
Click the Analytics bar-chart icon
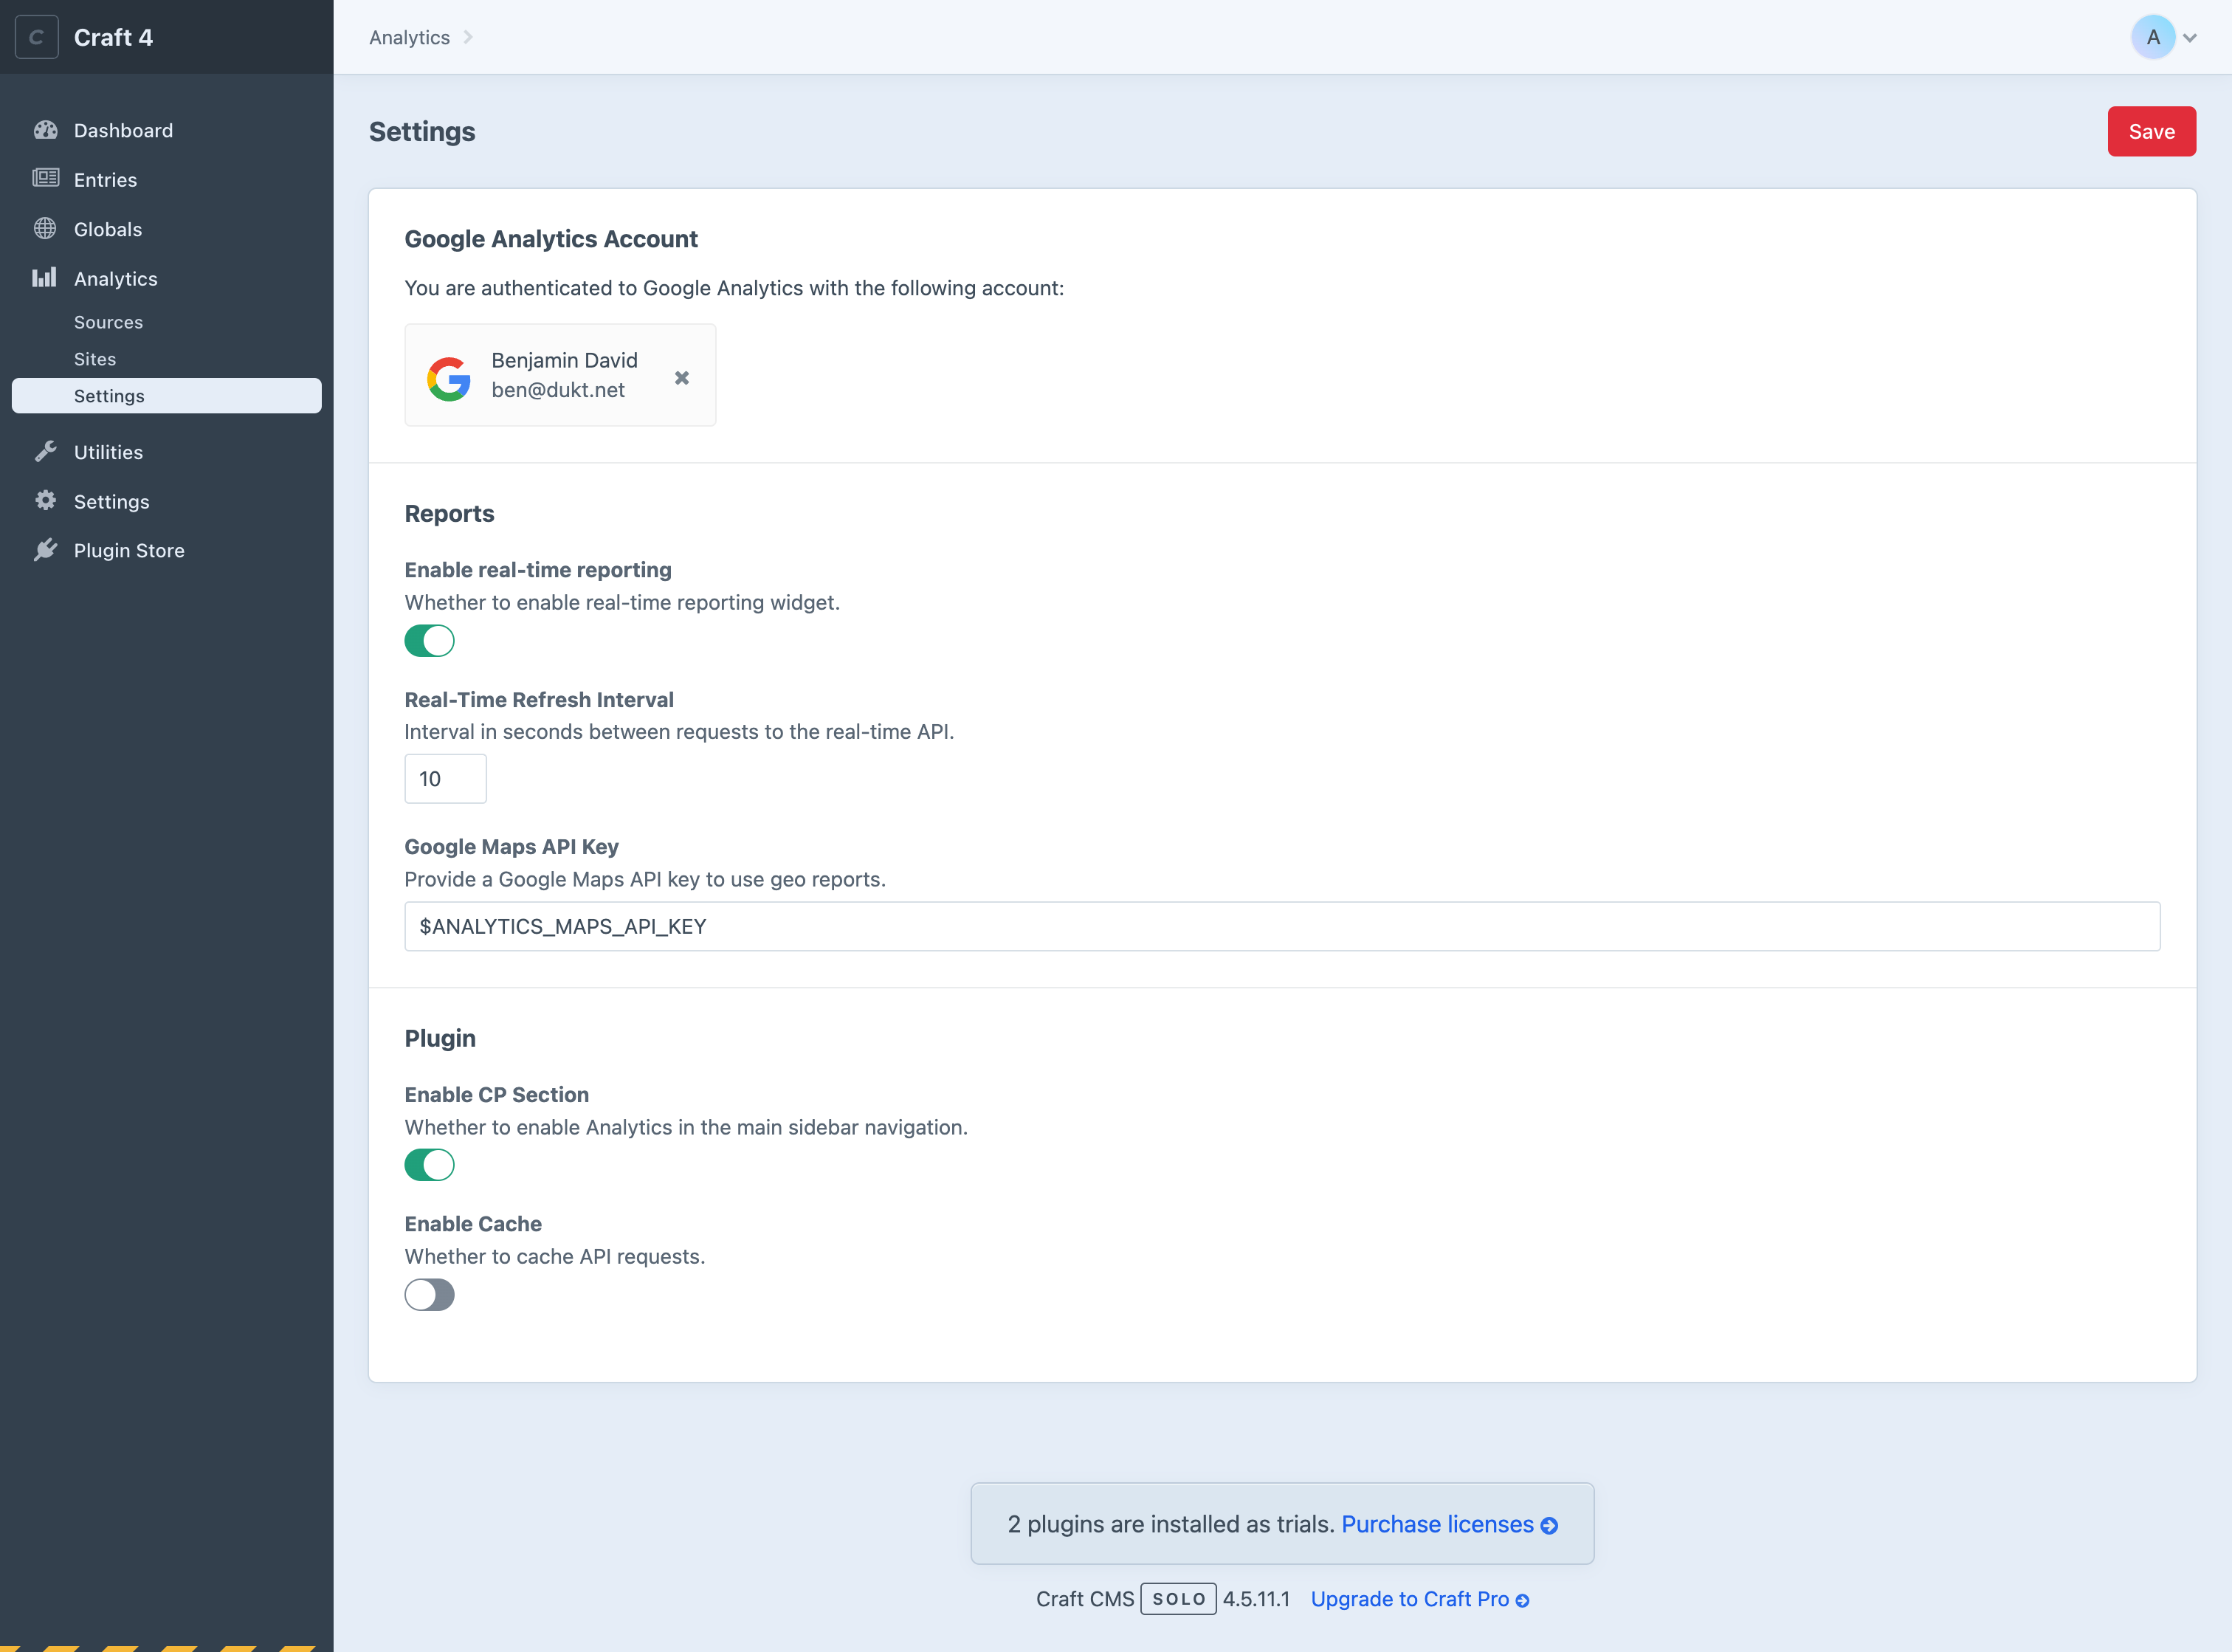tap(45, 278)
